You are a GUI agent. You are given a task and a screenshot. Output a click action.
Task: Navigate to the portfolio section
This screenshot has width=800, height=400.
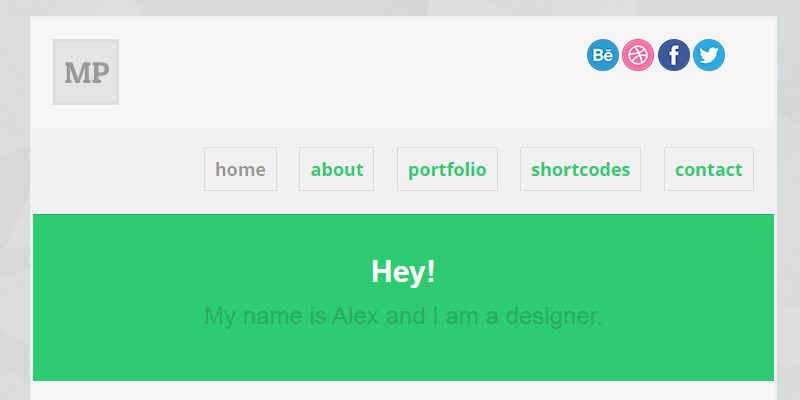click(x=447, y=169)
